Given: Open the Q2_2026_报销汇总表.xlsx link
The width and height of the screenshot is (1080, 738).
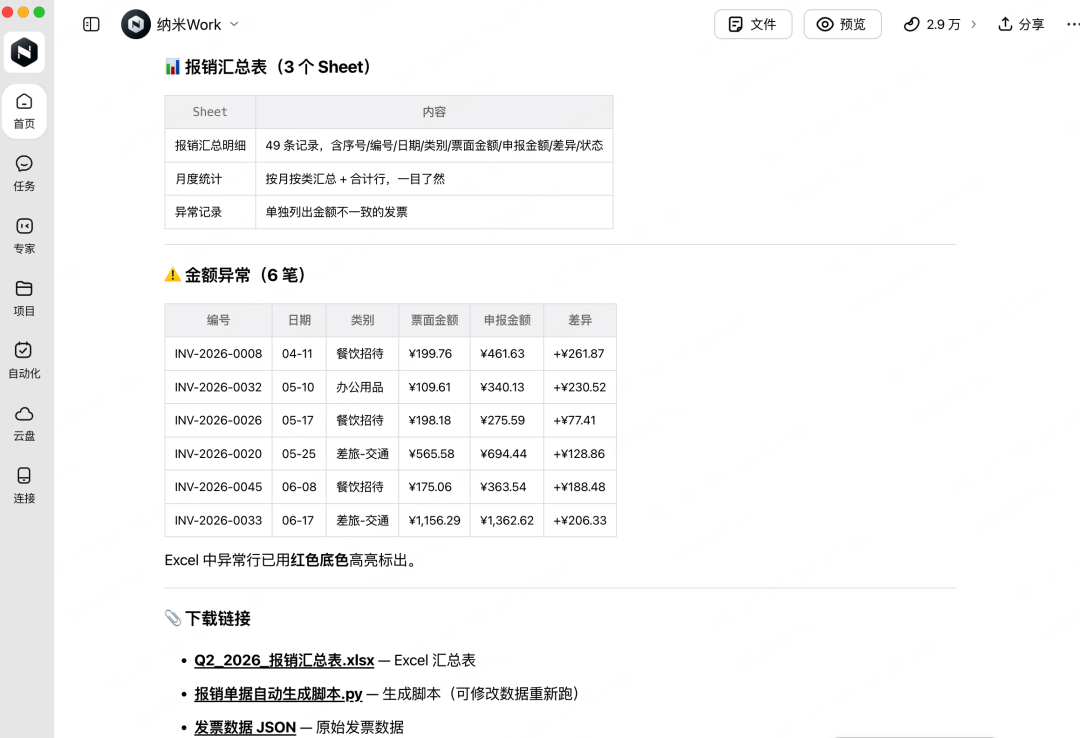Looking at the screenshot, I should (284, 660).
